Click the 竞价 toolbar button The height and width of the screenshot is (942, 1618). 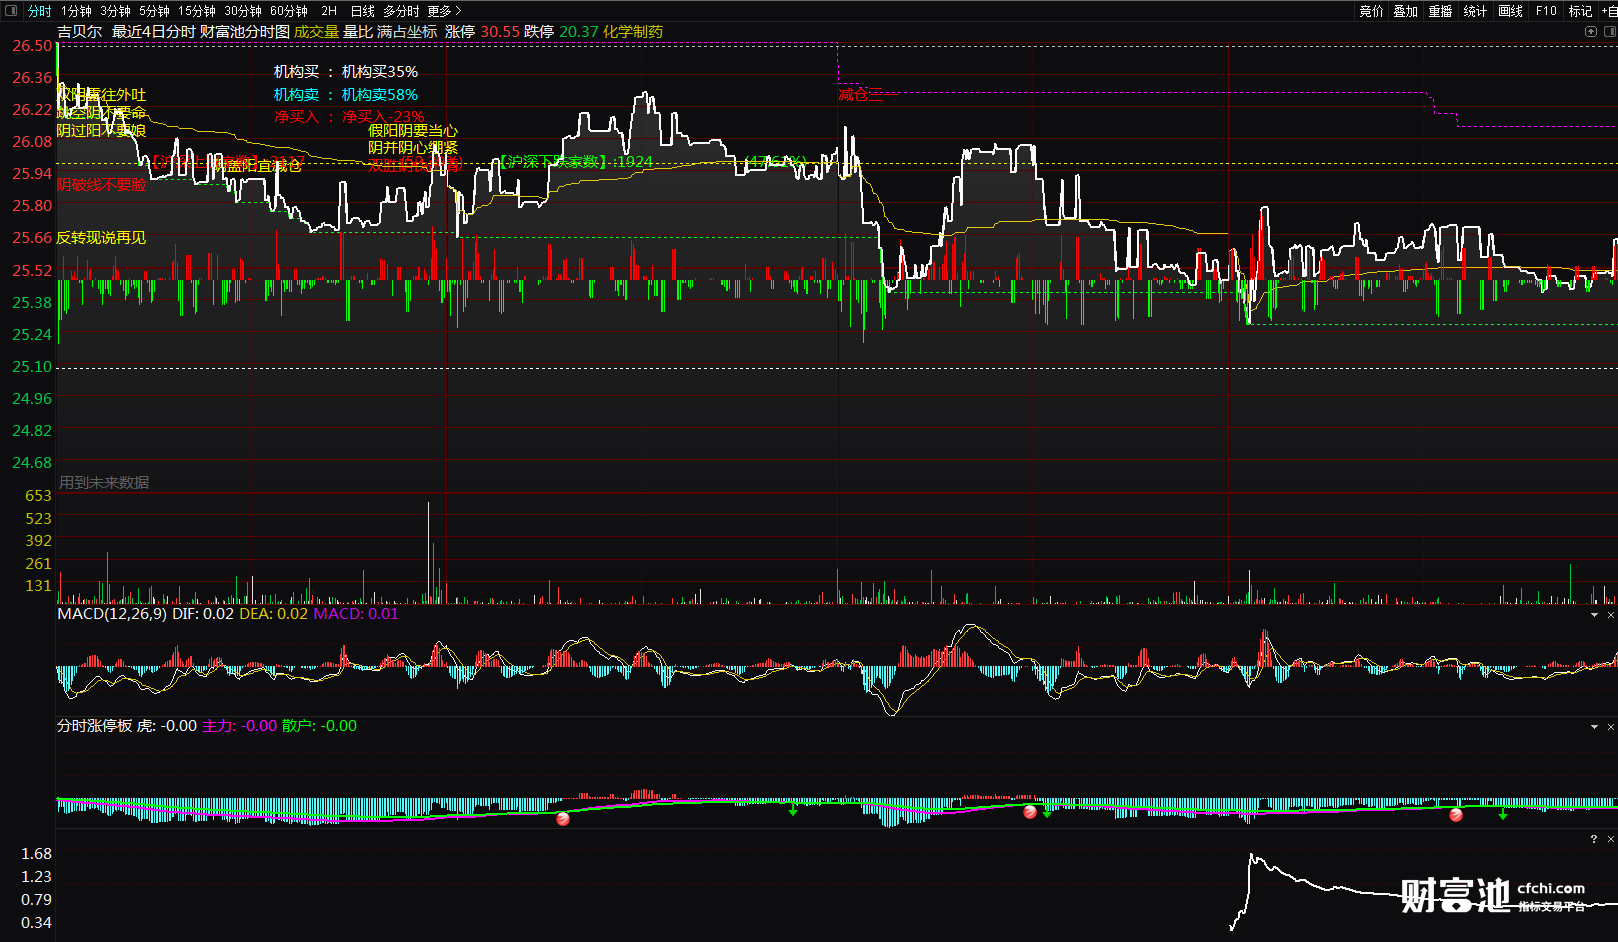click(1371, 11)
